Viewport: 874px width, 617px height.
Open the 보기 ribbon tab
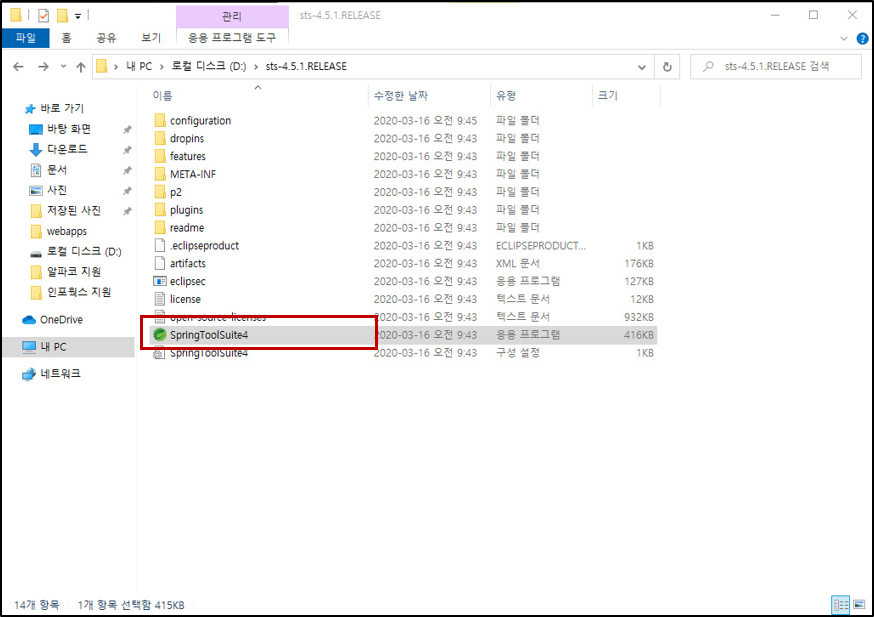(x=150, y=38)
